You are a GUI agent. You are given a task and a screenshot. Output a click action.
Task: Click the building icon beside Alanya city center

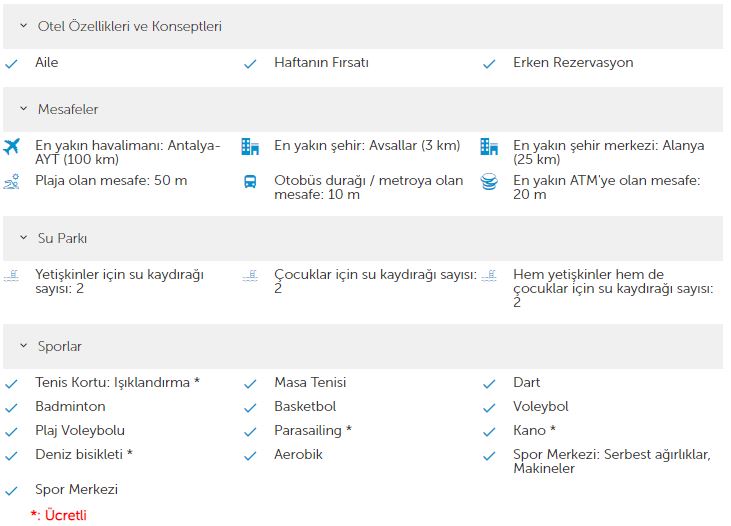[x=489, y=146]
